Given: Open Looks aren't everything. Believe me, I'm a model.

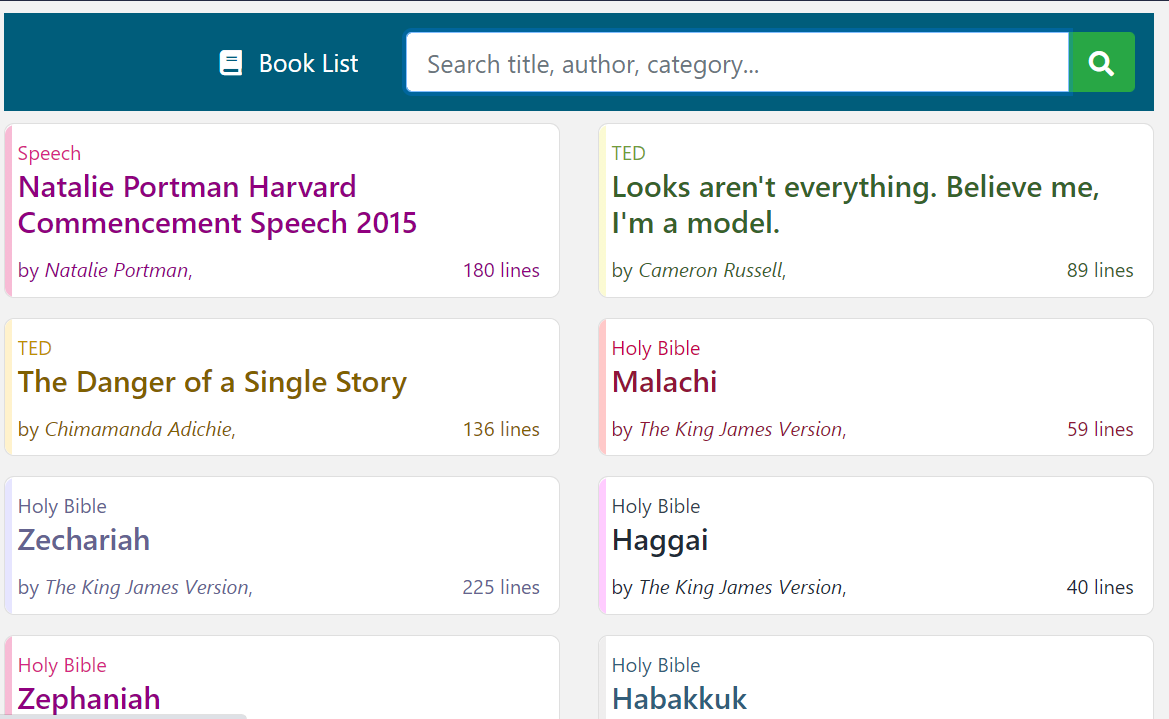Looking at the screenshot, I should click(855, 205).
